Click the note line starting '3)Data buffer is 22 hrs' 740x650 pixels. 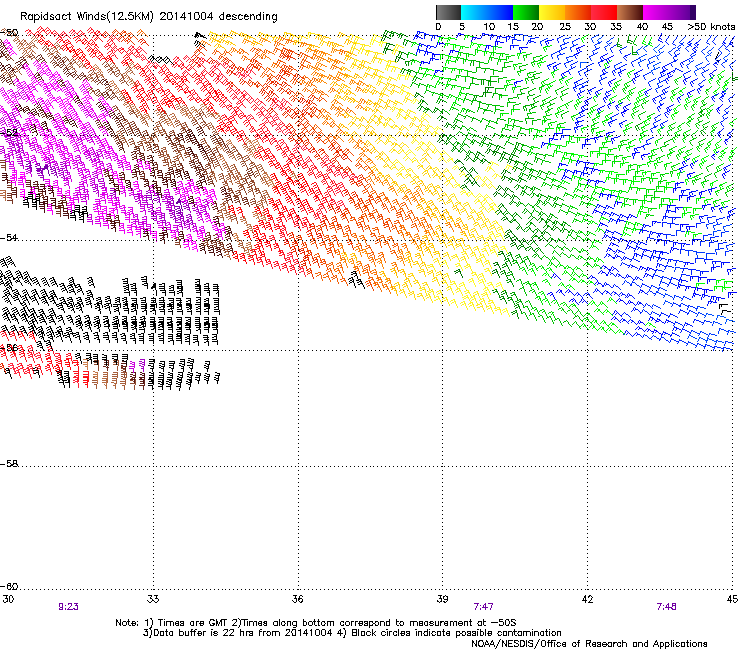point(352,633)
